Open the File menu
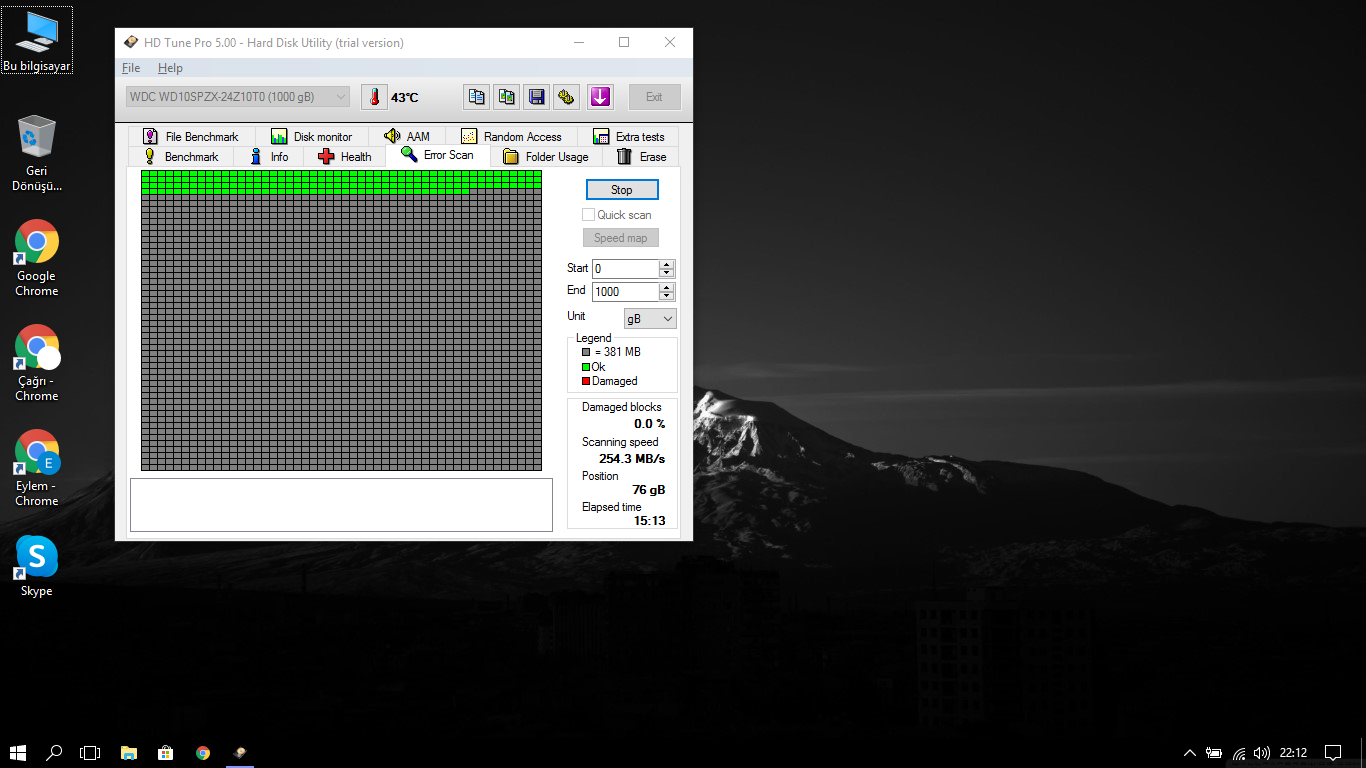Image resolution: width=1366 pixels, height=768 pixels. pyautogui.click(x=131, y=68)
